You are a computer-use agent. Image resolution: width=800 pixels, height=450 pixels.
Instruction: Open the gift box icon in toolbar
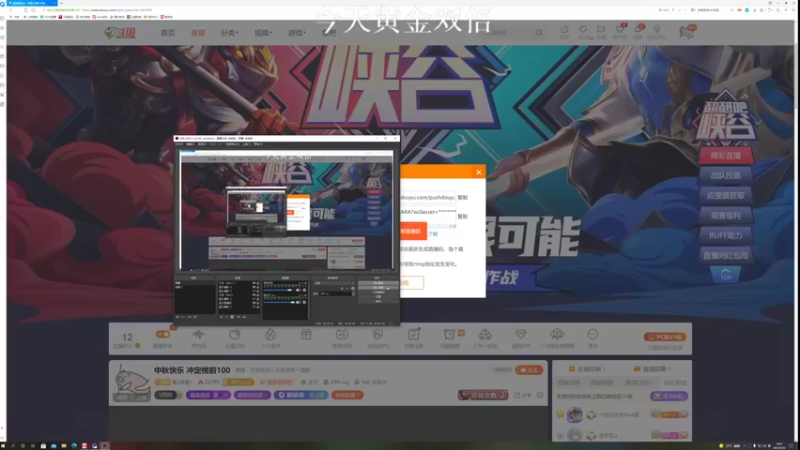306,335
